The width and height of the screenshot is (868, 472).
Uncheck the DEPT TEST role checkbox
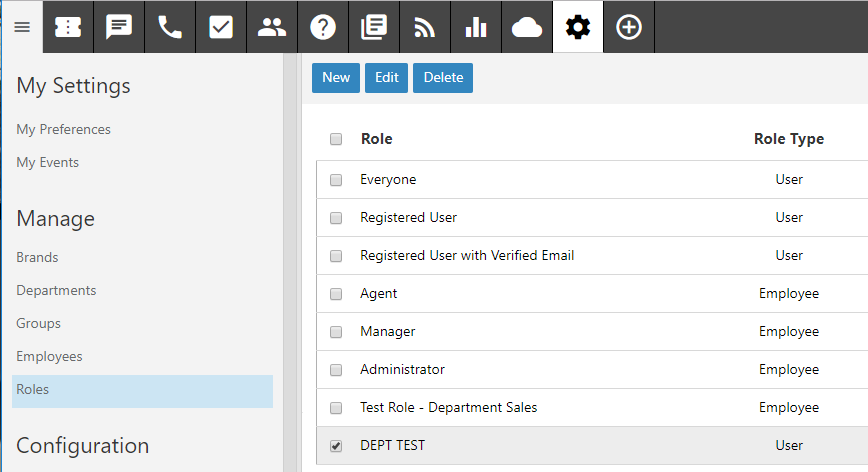[336, 445]
